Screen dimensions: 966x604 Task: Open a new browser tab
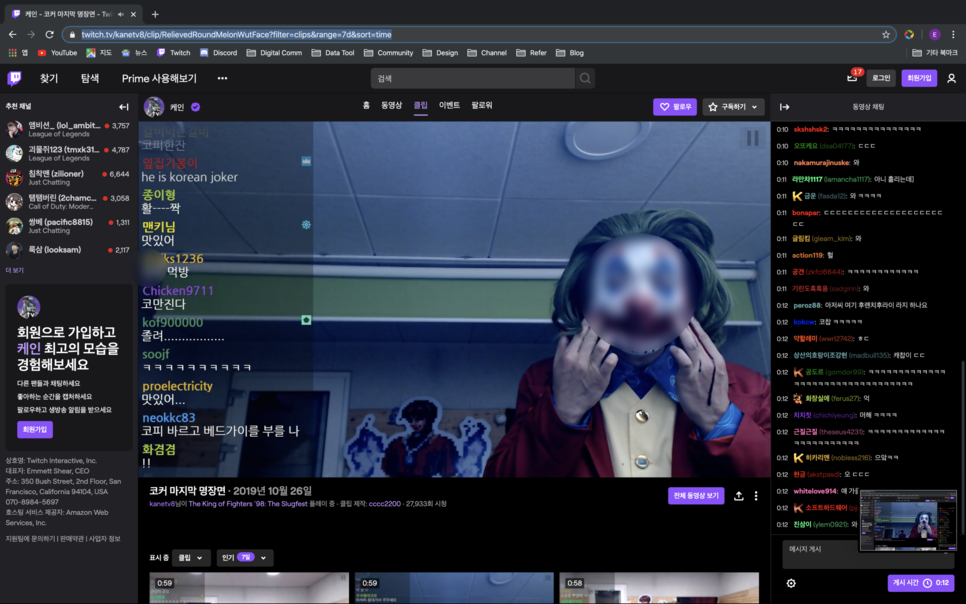click(x=155, y=14)
